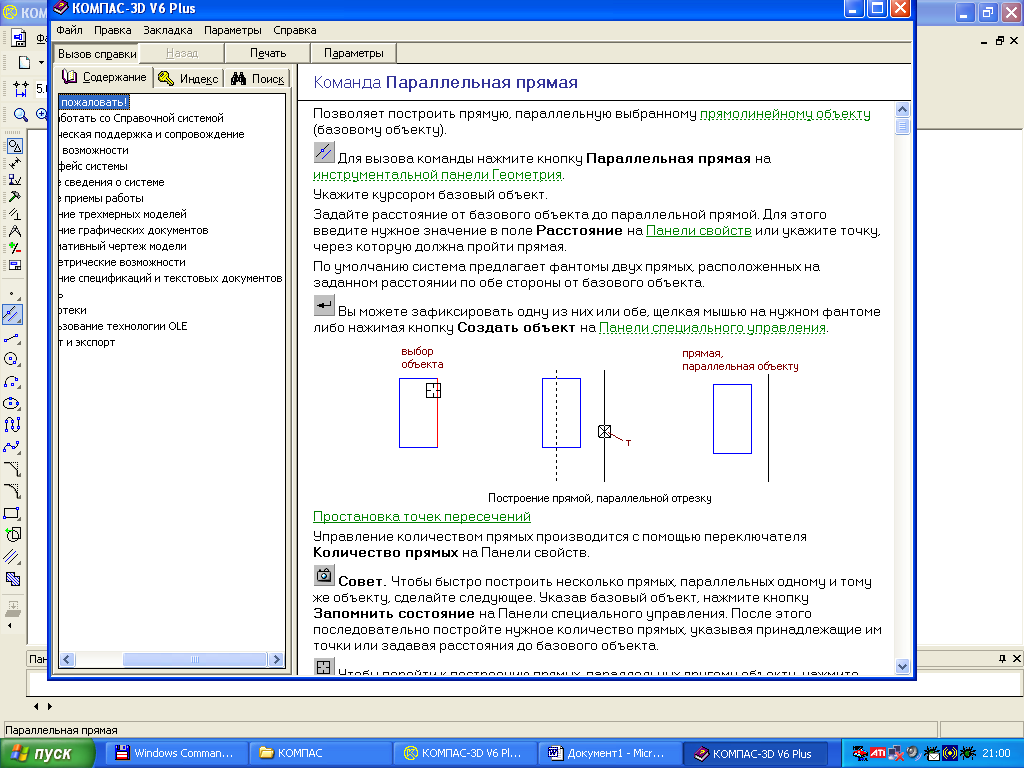Select the трехмерных моделей contents entry
Image resolution: width=1024 pixels, height=768 pixels.
(x=123, y=214)
